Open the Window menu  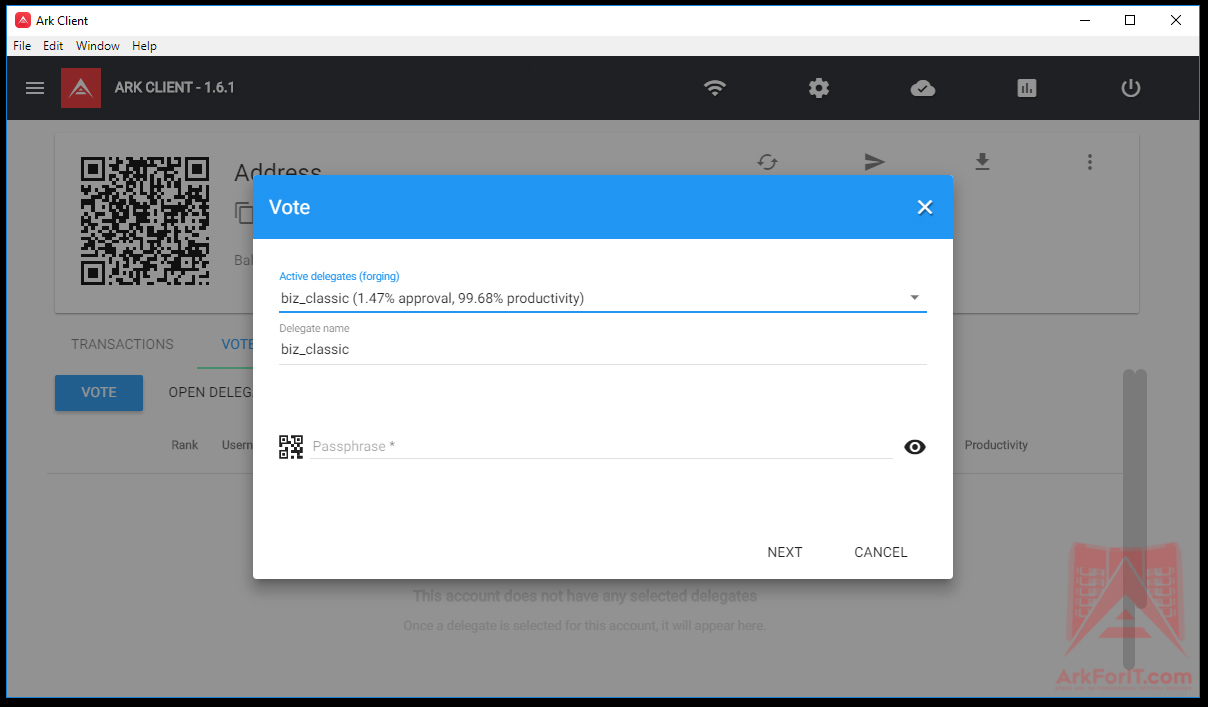[98, 46]
